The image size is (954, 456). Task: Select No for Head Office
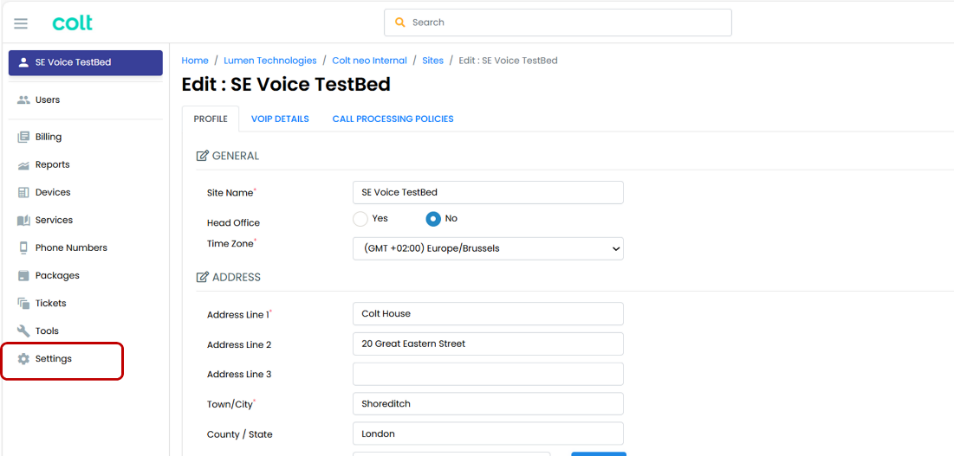pos(433,219)
